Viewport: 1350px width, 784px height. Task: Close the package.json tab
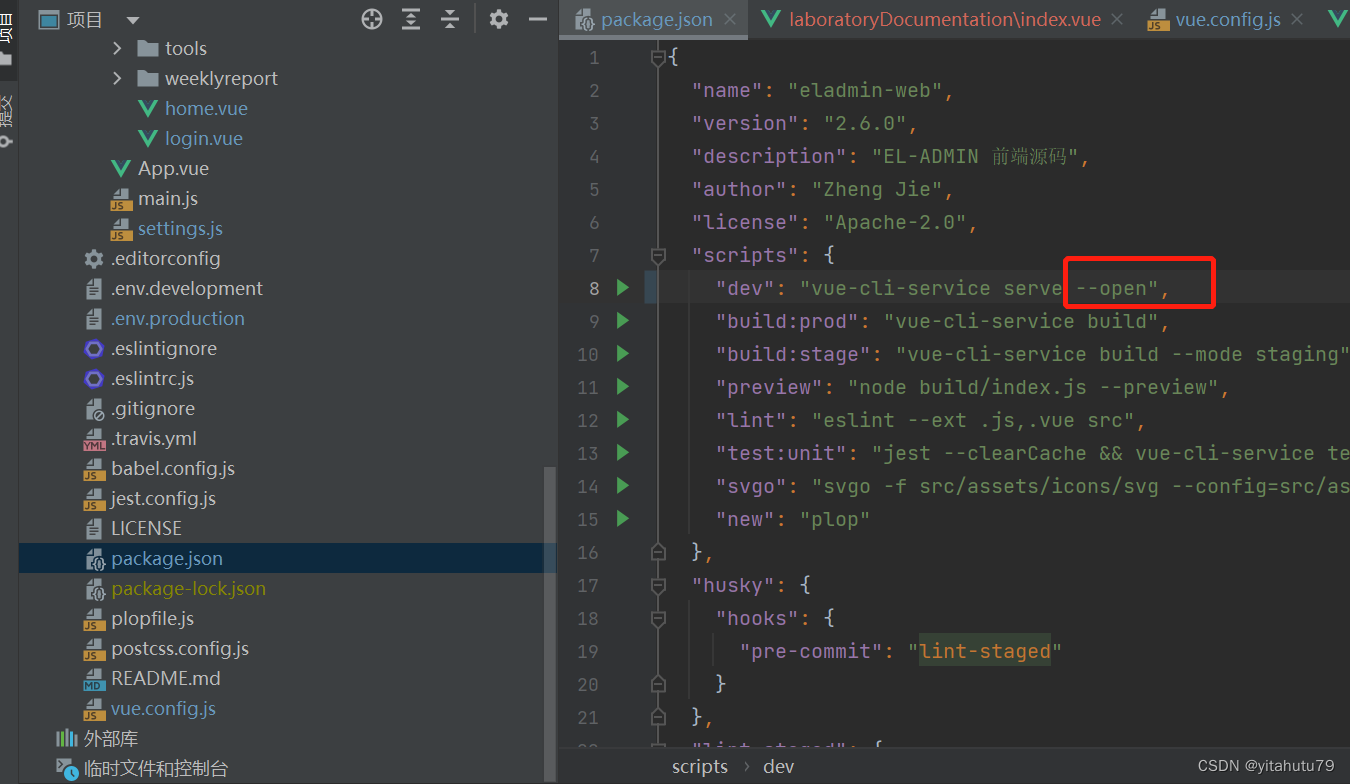pos(730,19)
